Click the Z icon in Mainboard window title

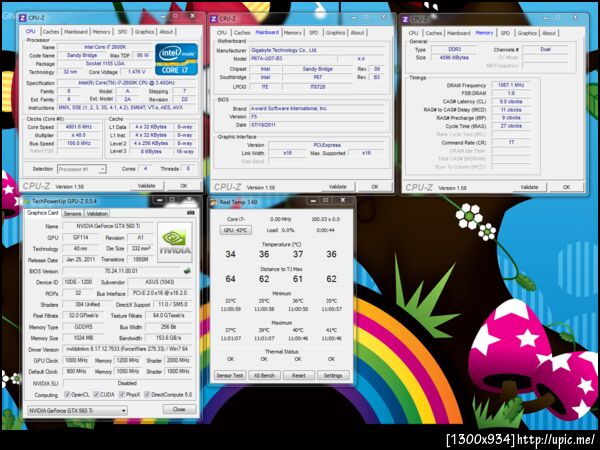pyautogui.click(x=214, y=19)
